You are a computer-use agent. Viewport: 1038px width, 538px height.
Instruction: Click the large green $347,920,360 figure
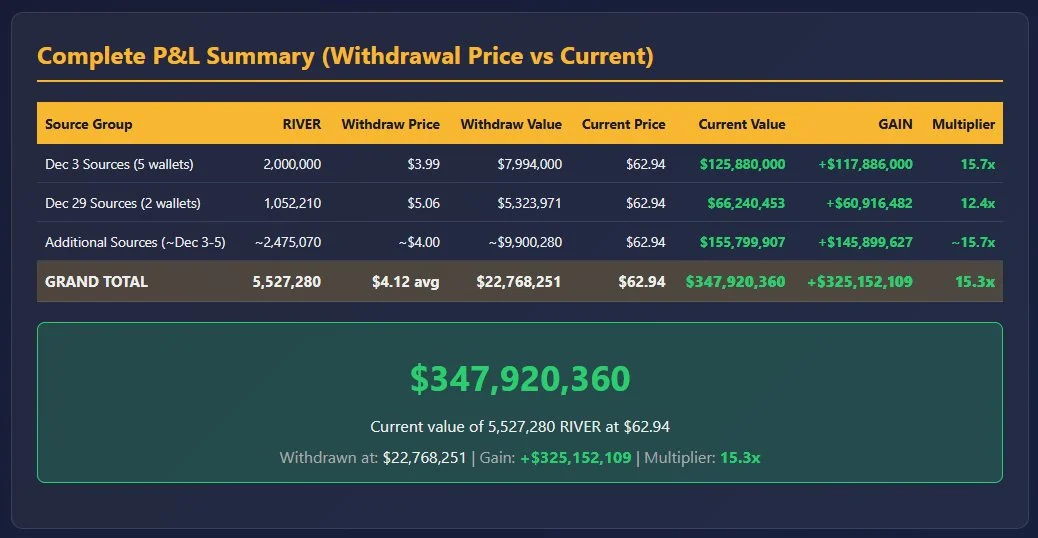[x=520, y=379]
